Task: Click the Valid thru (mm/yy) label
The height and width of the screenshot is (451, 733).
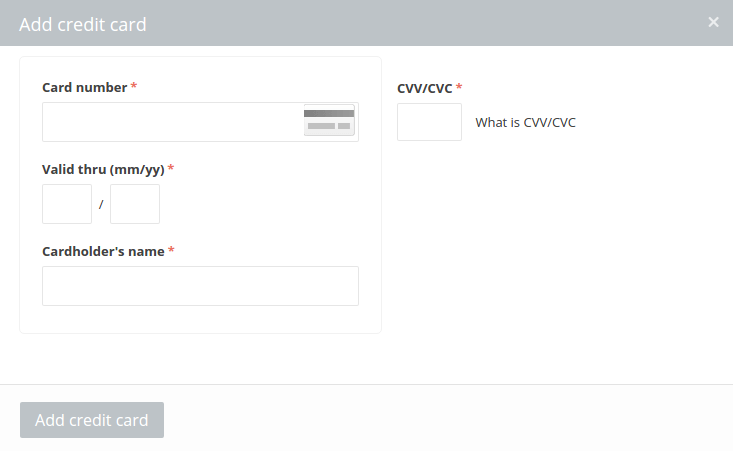Action: [103, 169]
